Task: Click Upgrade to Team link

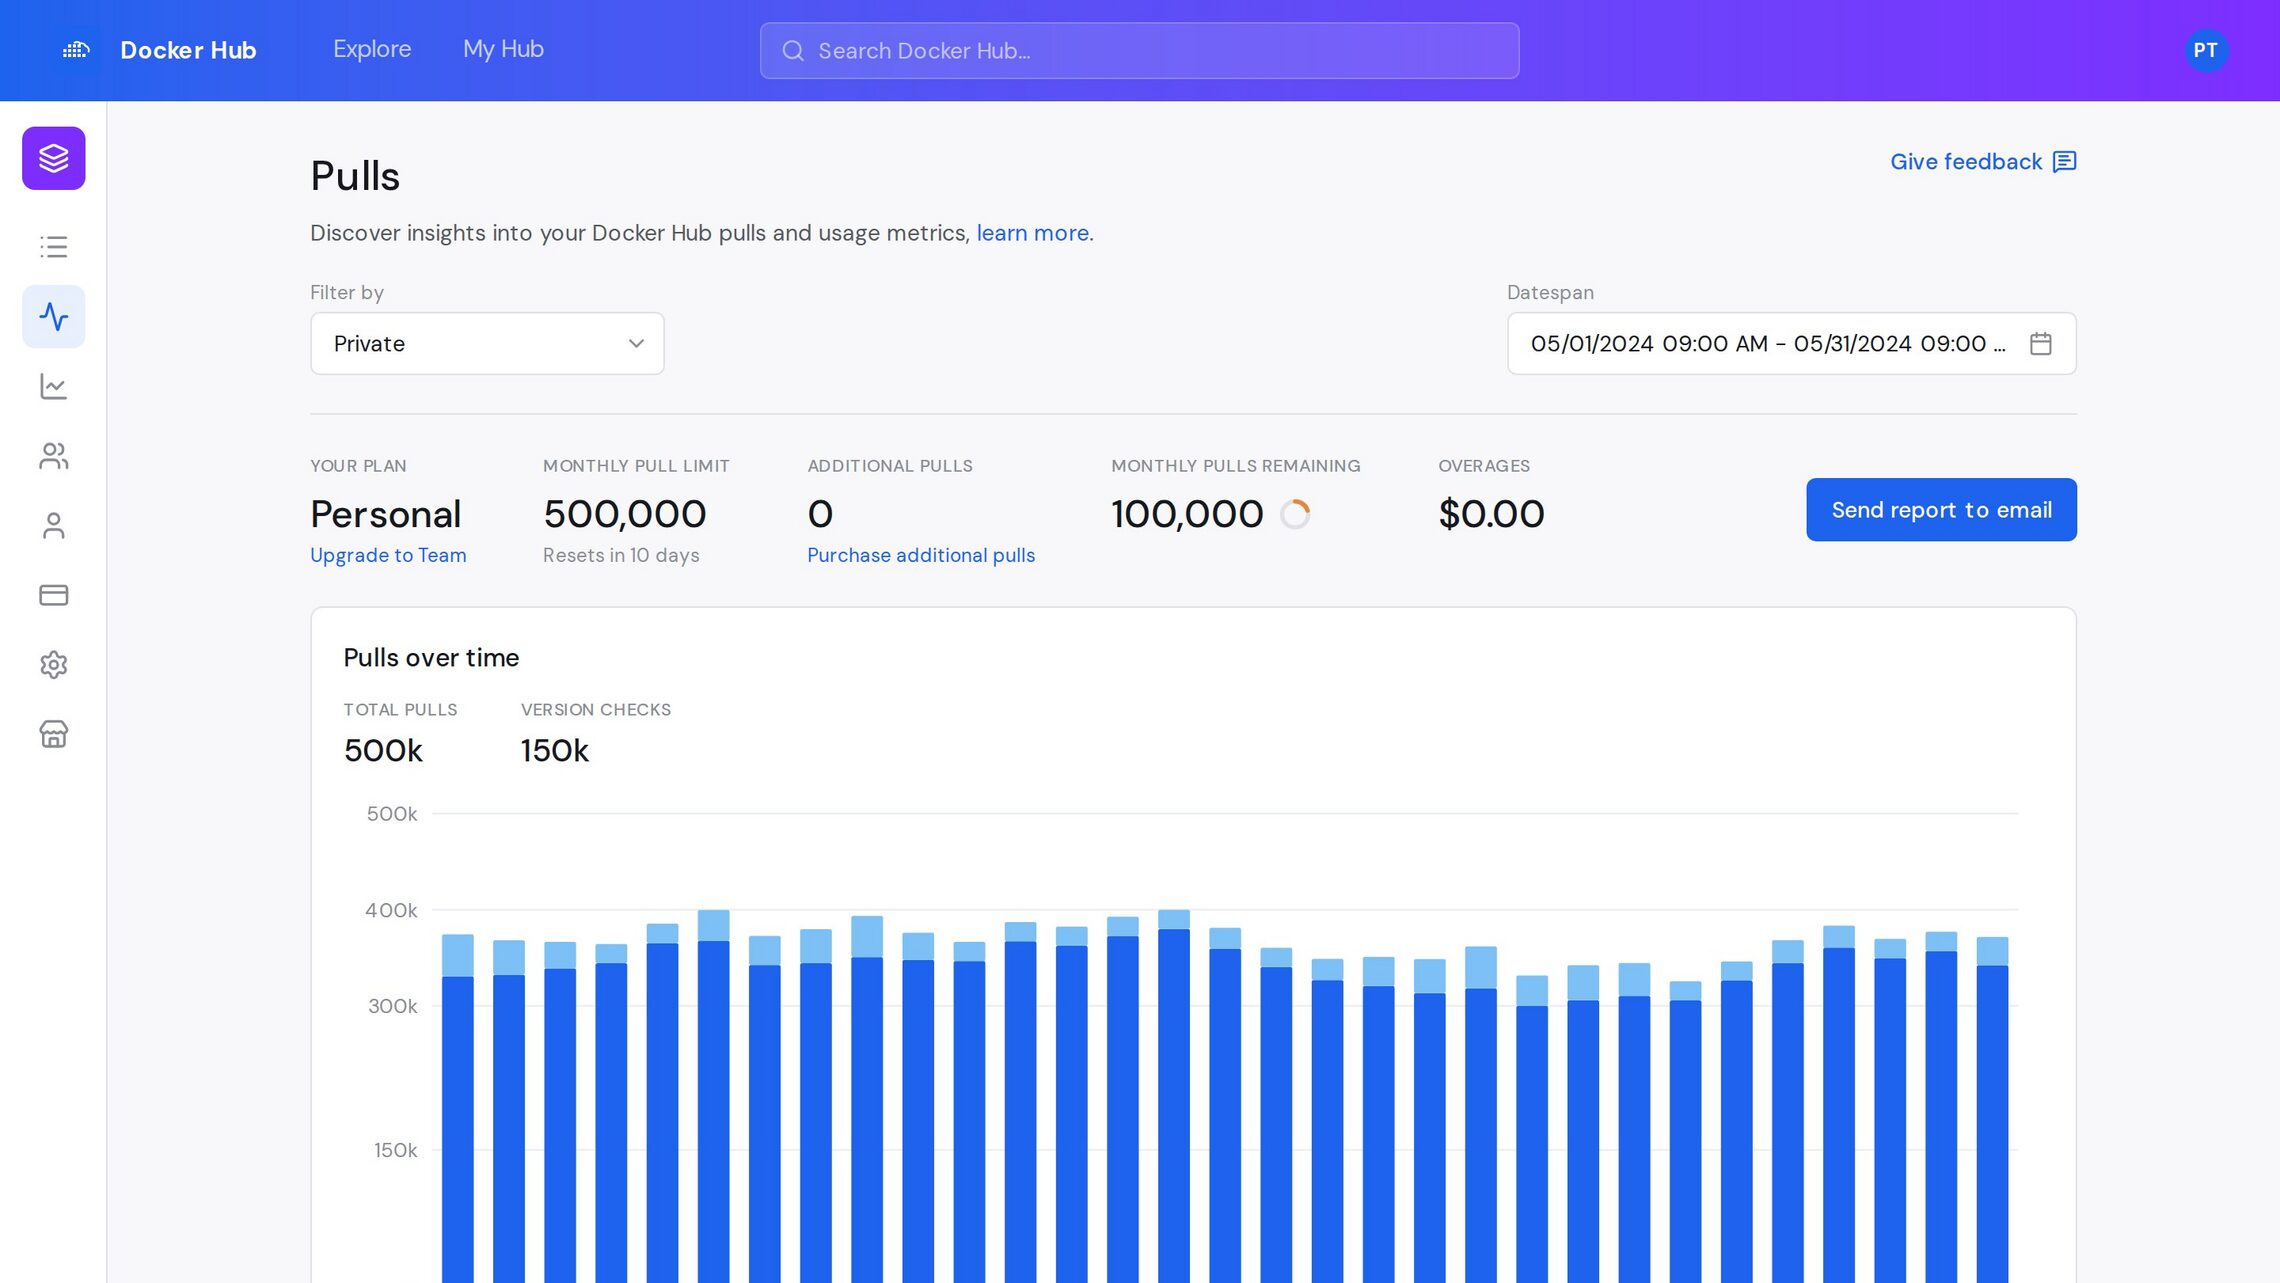Action: (x=388, y=555)
